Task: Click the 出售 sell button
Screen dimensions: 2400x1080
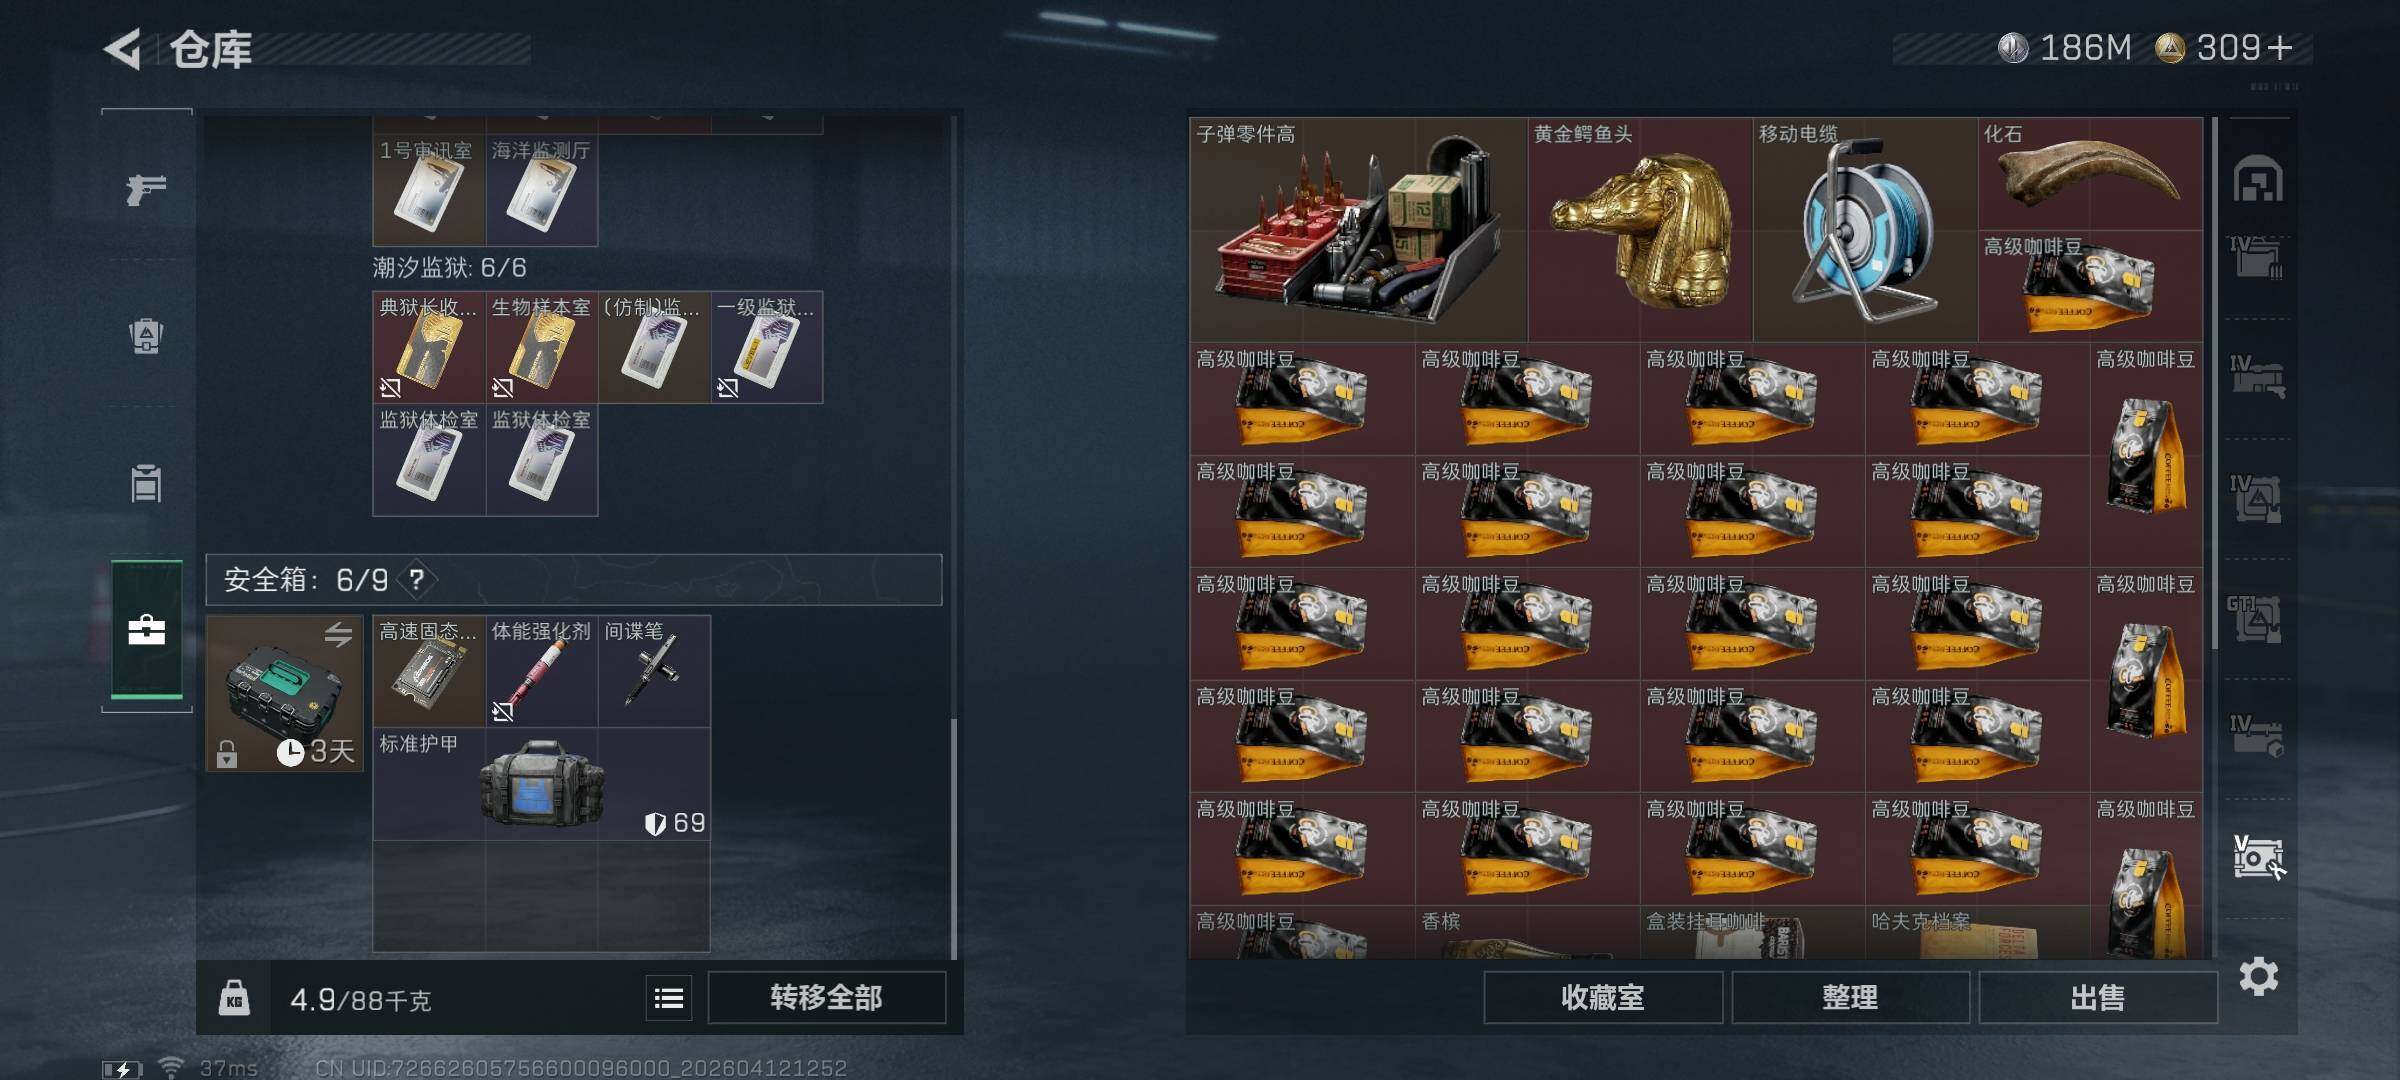Action: pyautogui.click(x=2097, y=998)
